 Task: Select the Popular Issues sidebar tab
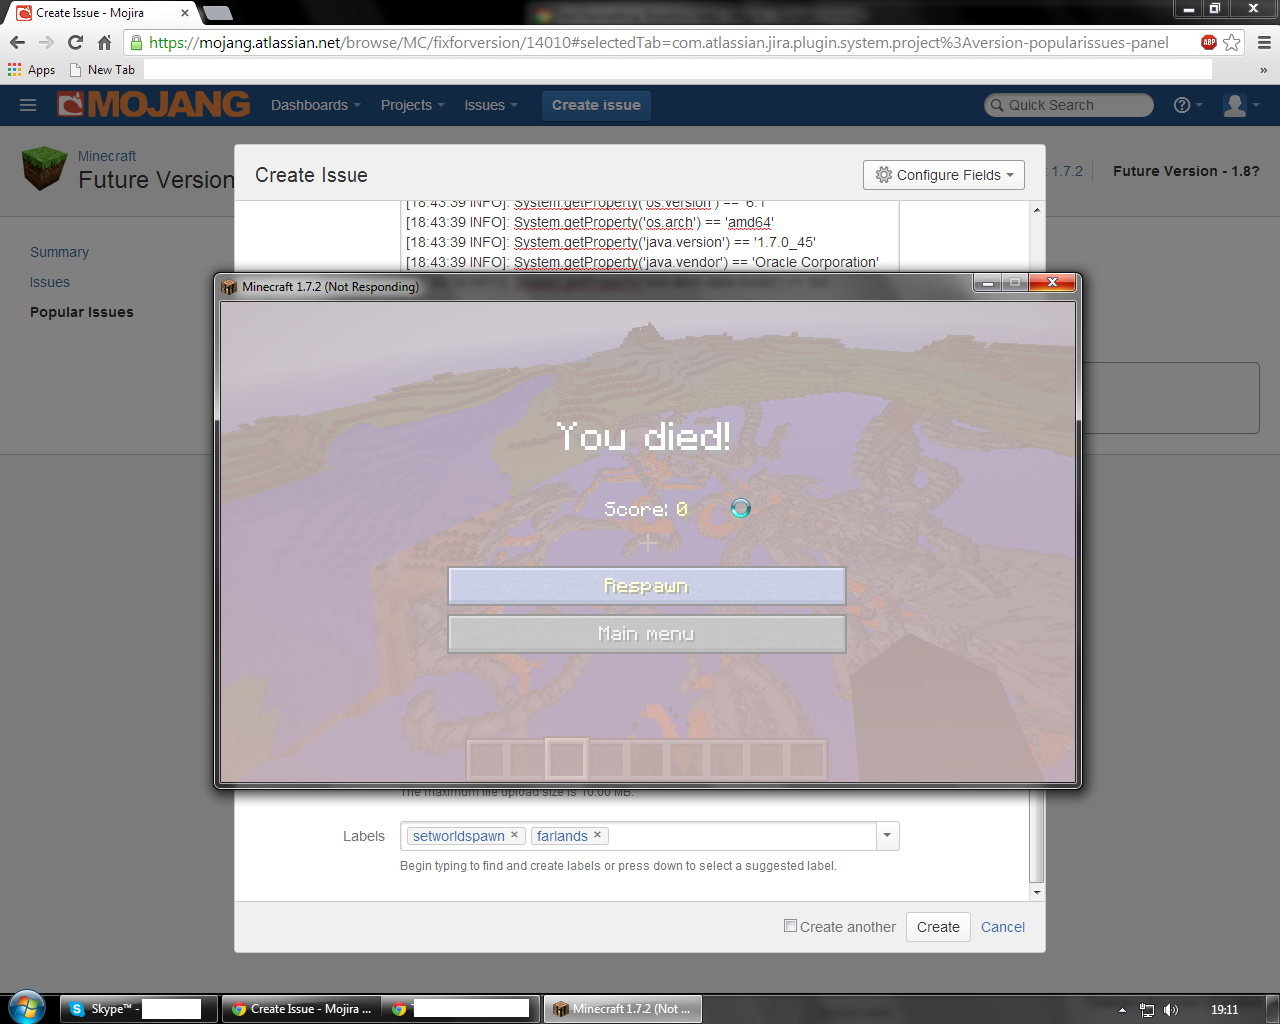pyautogui.click(x=82, y=312)
